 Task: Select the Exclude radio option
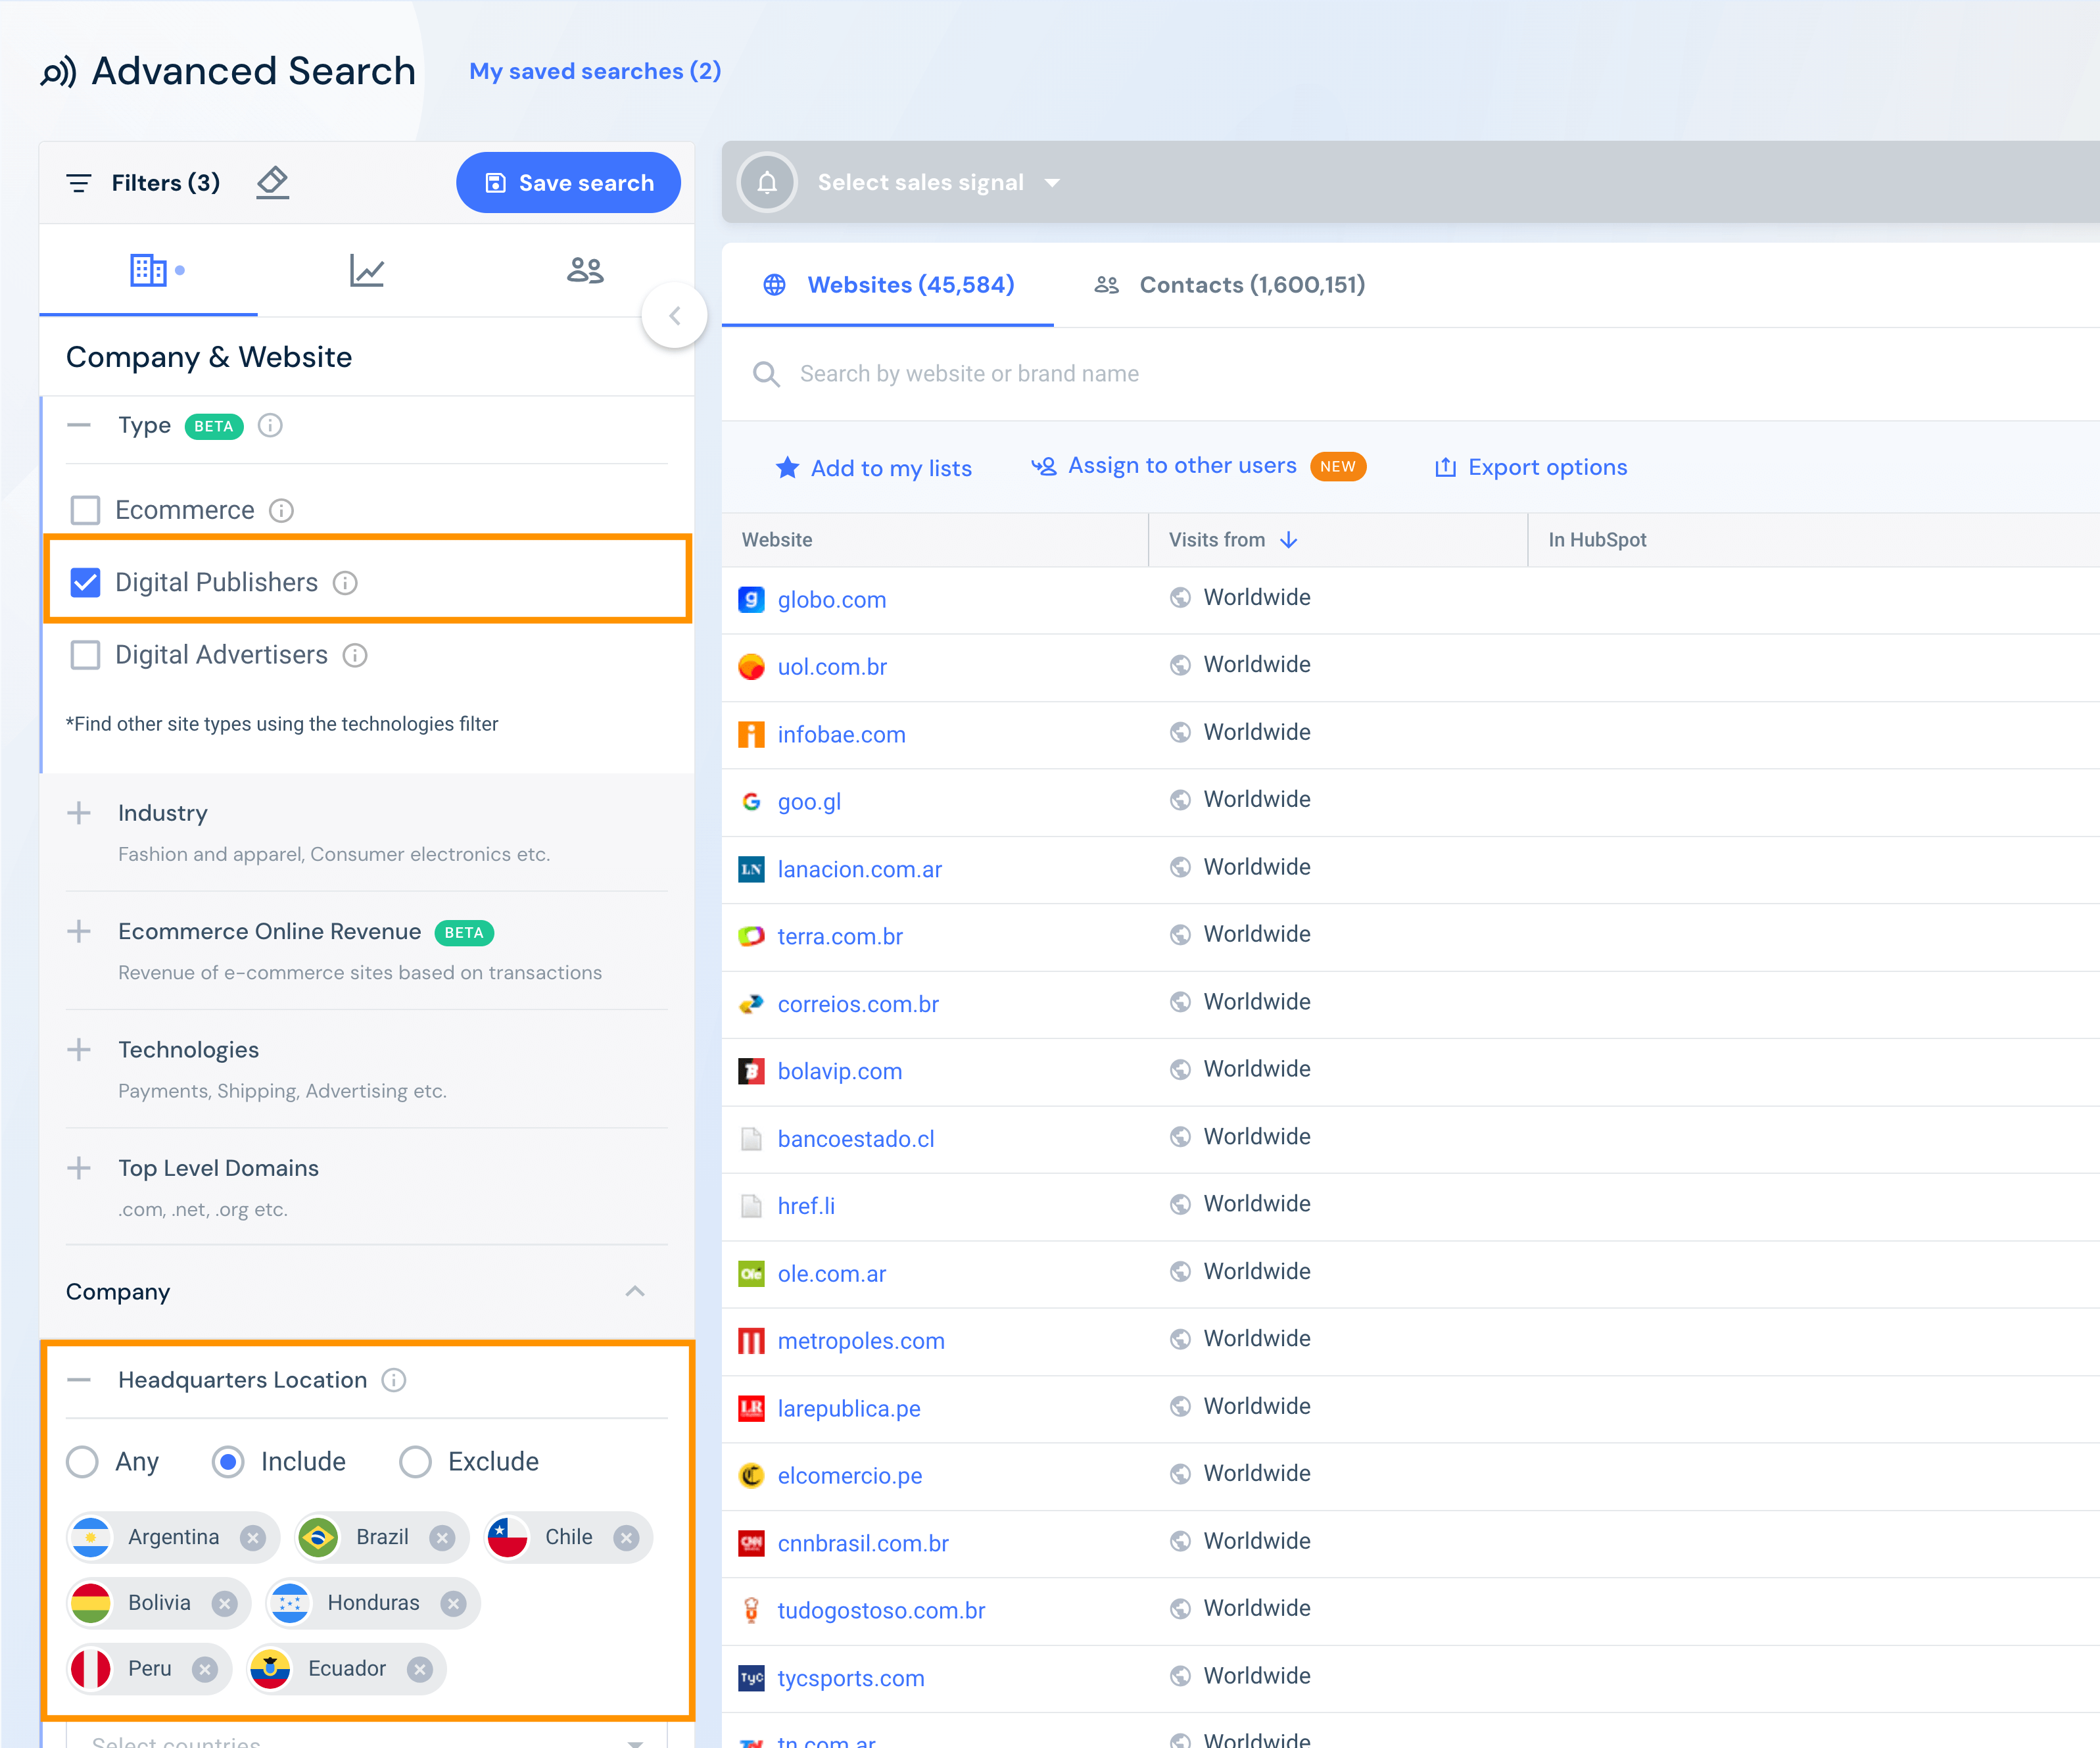415,1462
